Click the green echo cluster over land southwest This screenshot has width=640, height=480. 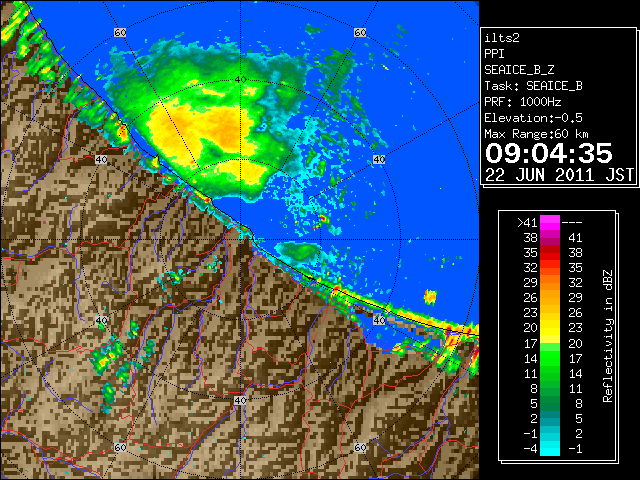pyautogui.click(x=107, y=356)
